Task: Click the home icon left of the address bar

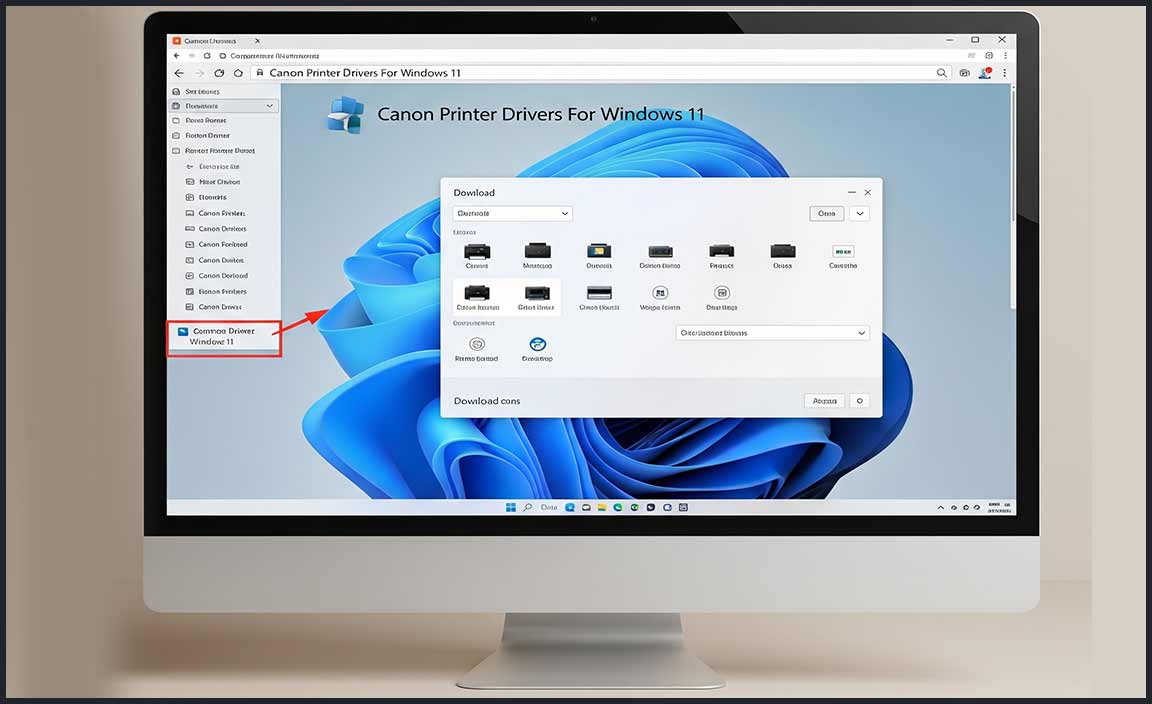Action: 238,73
